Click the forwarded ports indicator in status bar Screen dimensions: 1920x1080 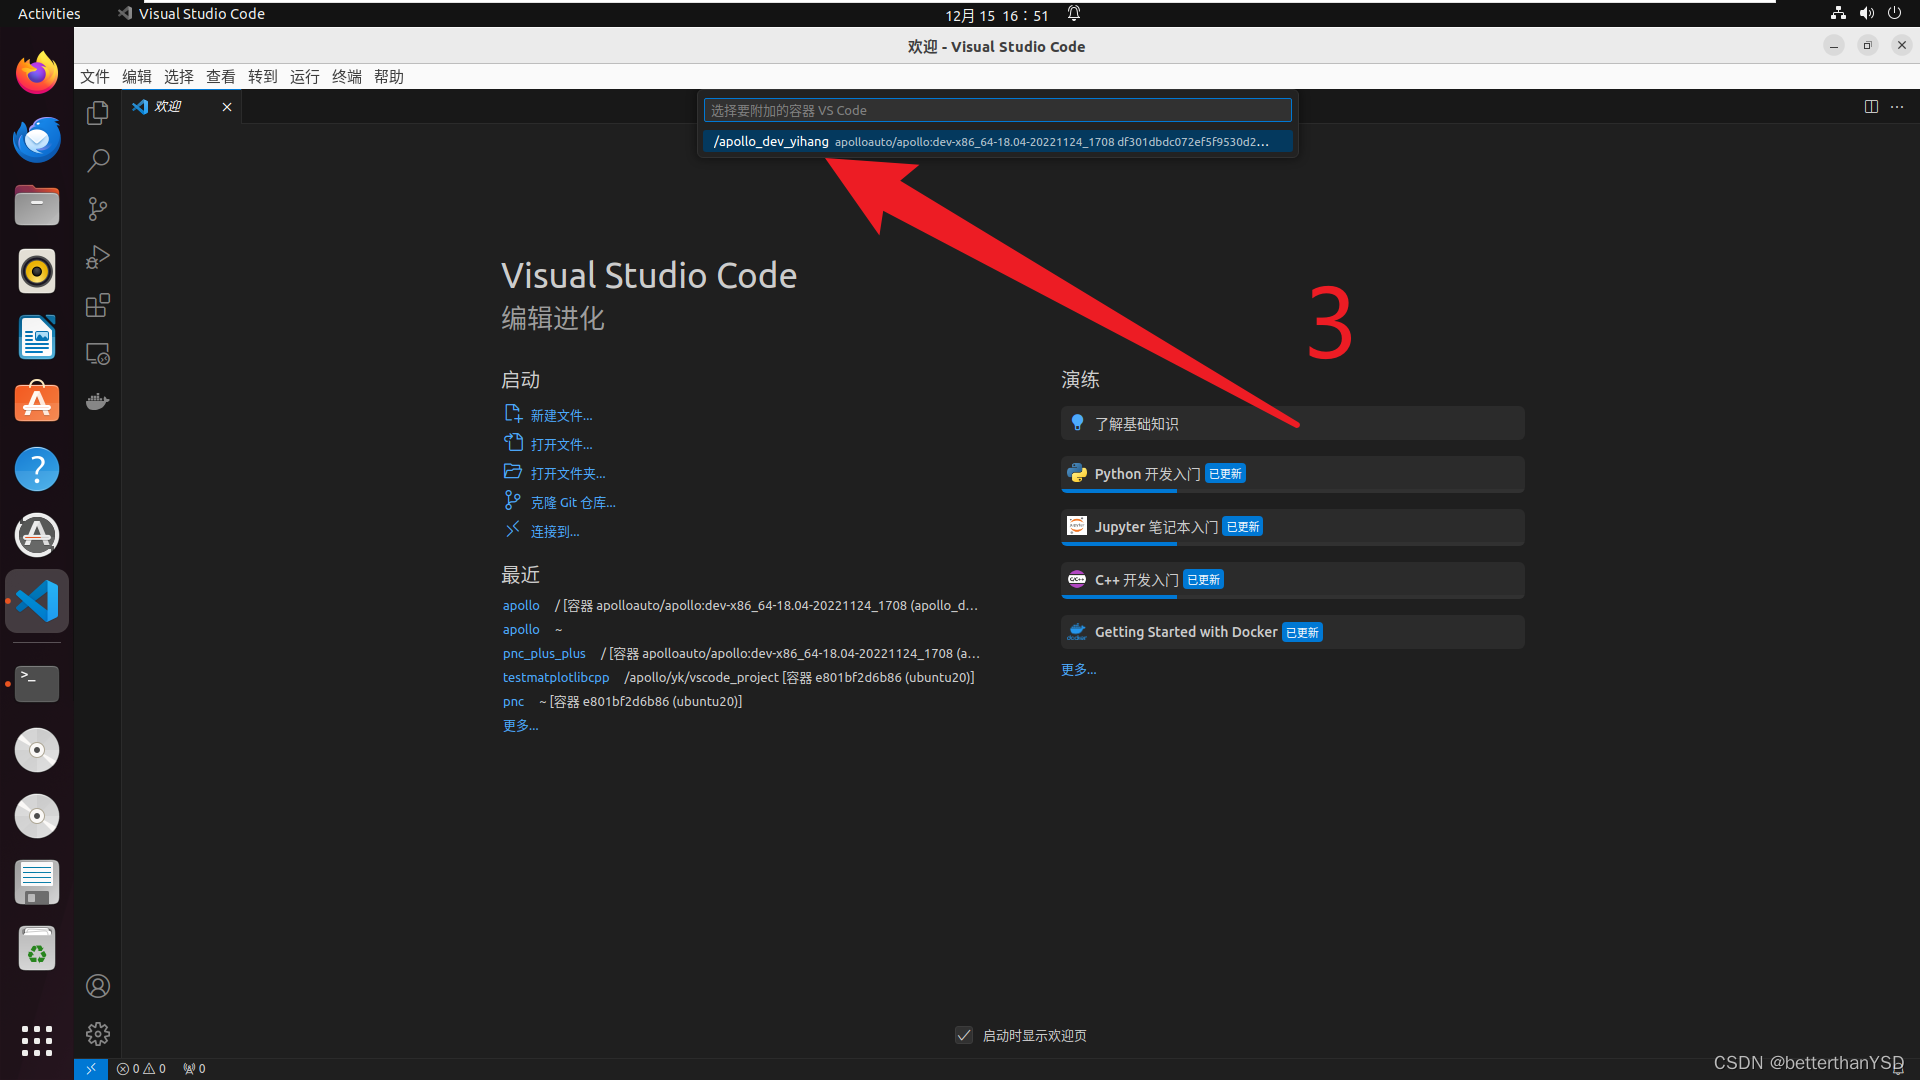point(194,1068)
